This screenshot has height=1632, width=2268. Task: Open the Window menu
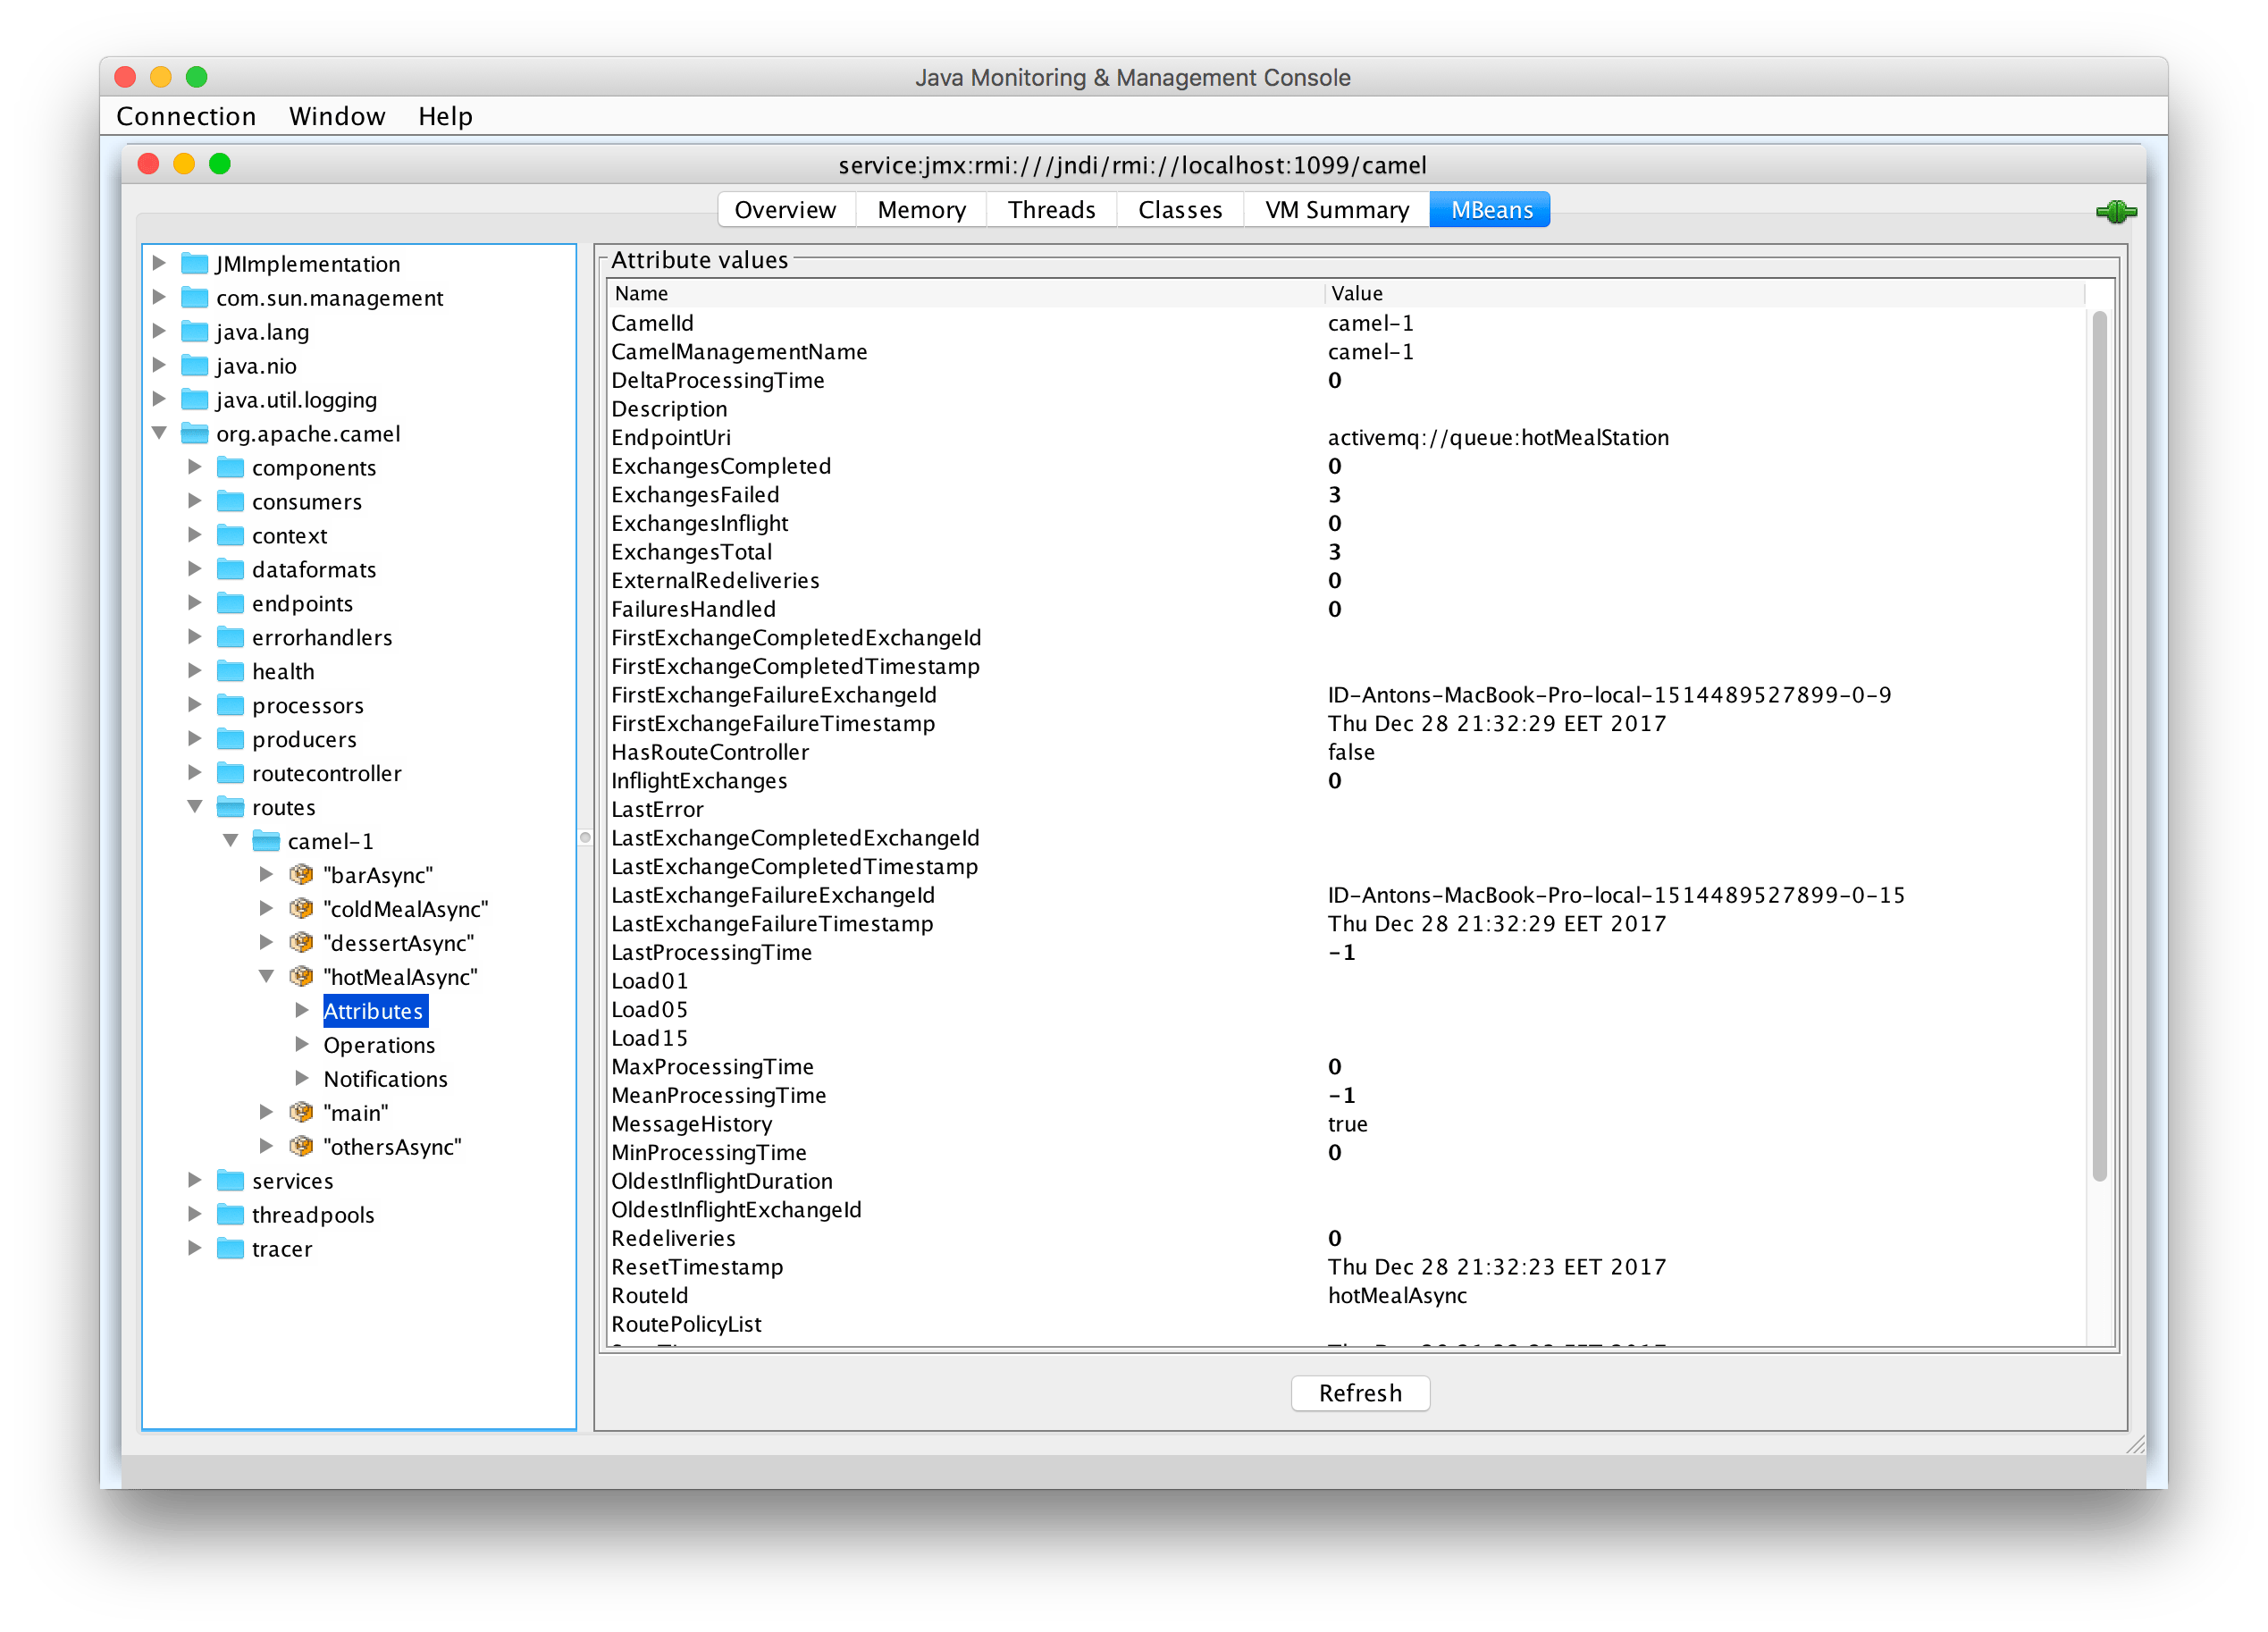click(337, 116)
